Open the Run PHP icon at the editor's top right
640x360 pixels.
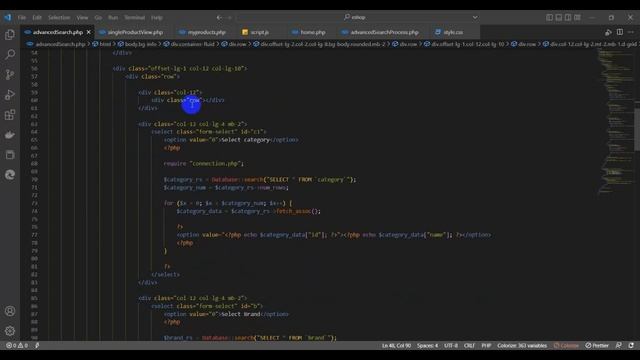pos(608,32)
